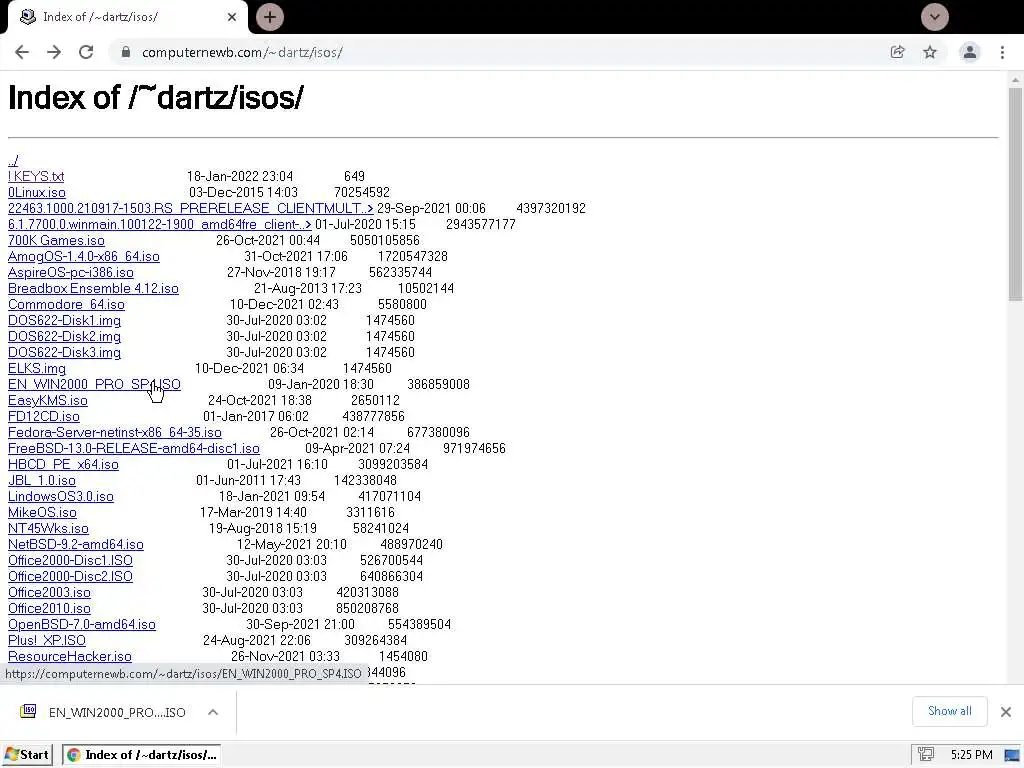Download 0Linux.iso
Image resolution: width=1024 pixels, height=768 pixels.
37,193
